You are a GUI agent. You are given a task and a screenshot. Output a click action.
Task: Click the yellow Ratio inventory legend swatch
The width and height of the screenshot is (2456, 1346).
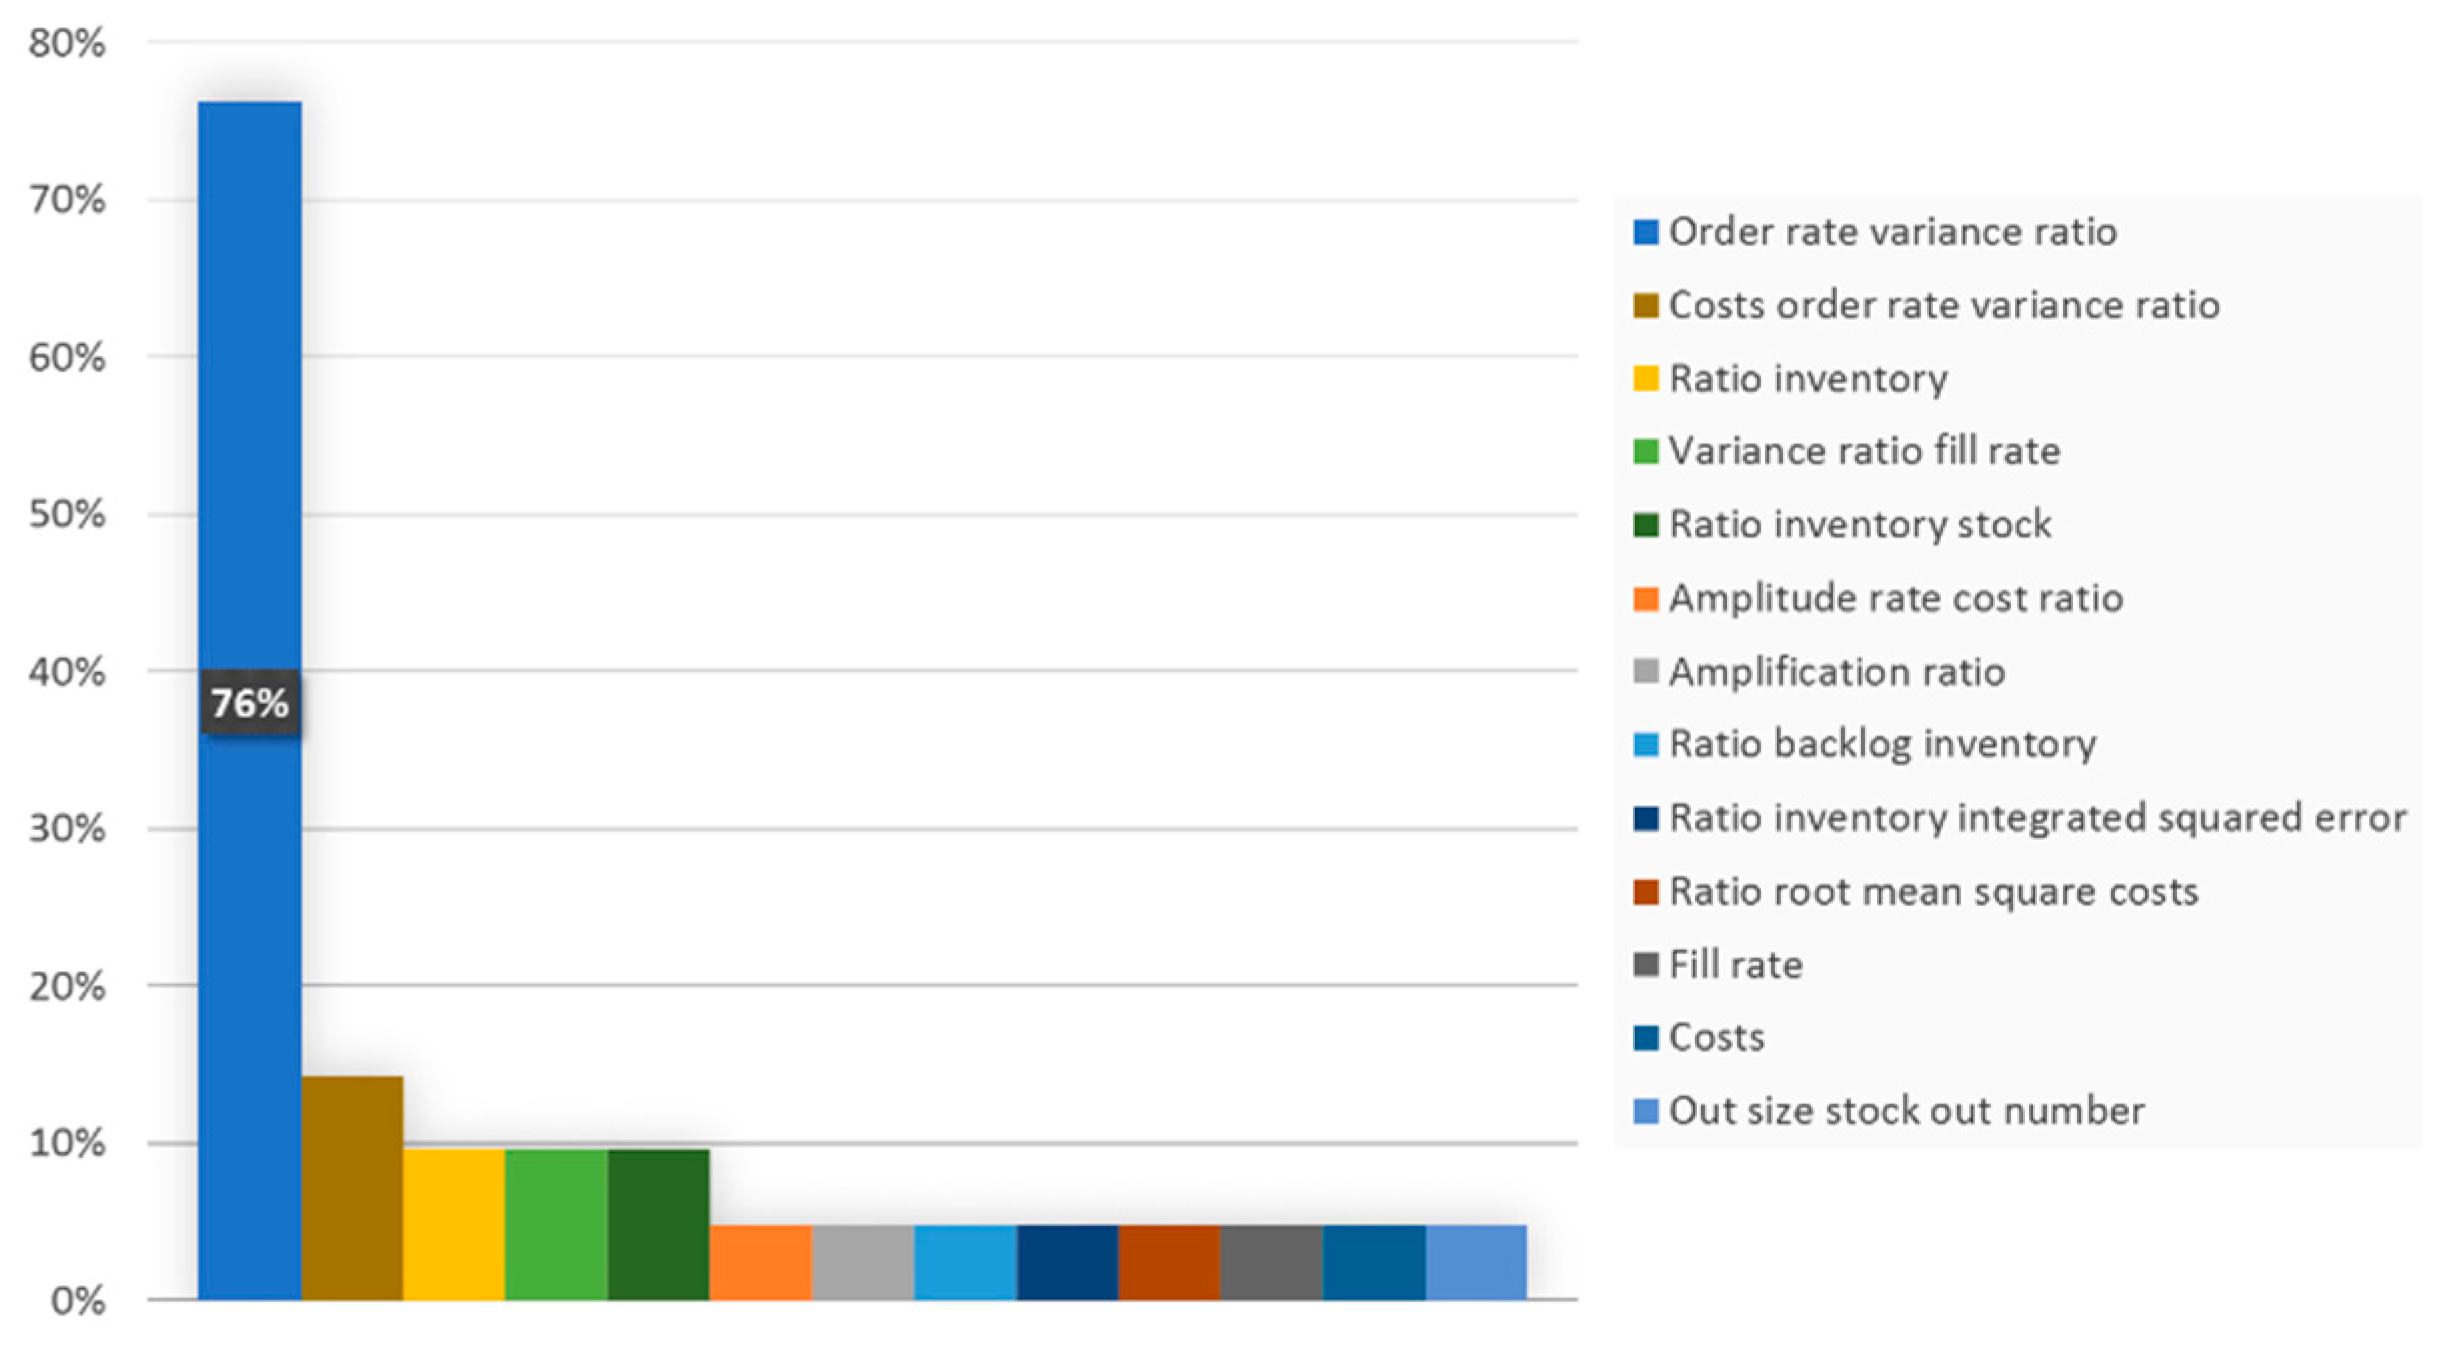[1645, 378]
